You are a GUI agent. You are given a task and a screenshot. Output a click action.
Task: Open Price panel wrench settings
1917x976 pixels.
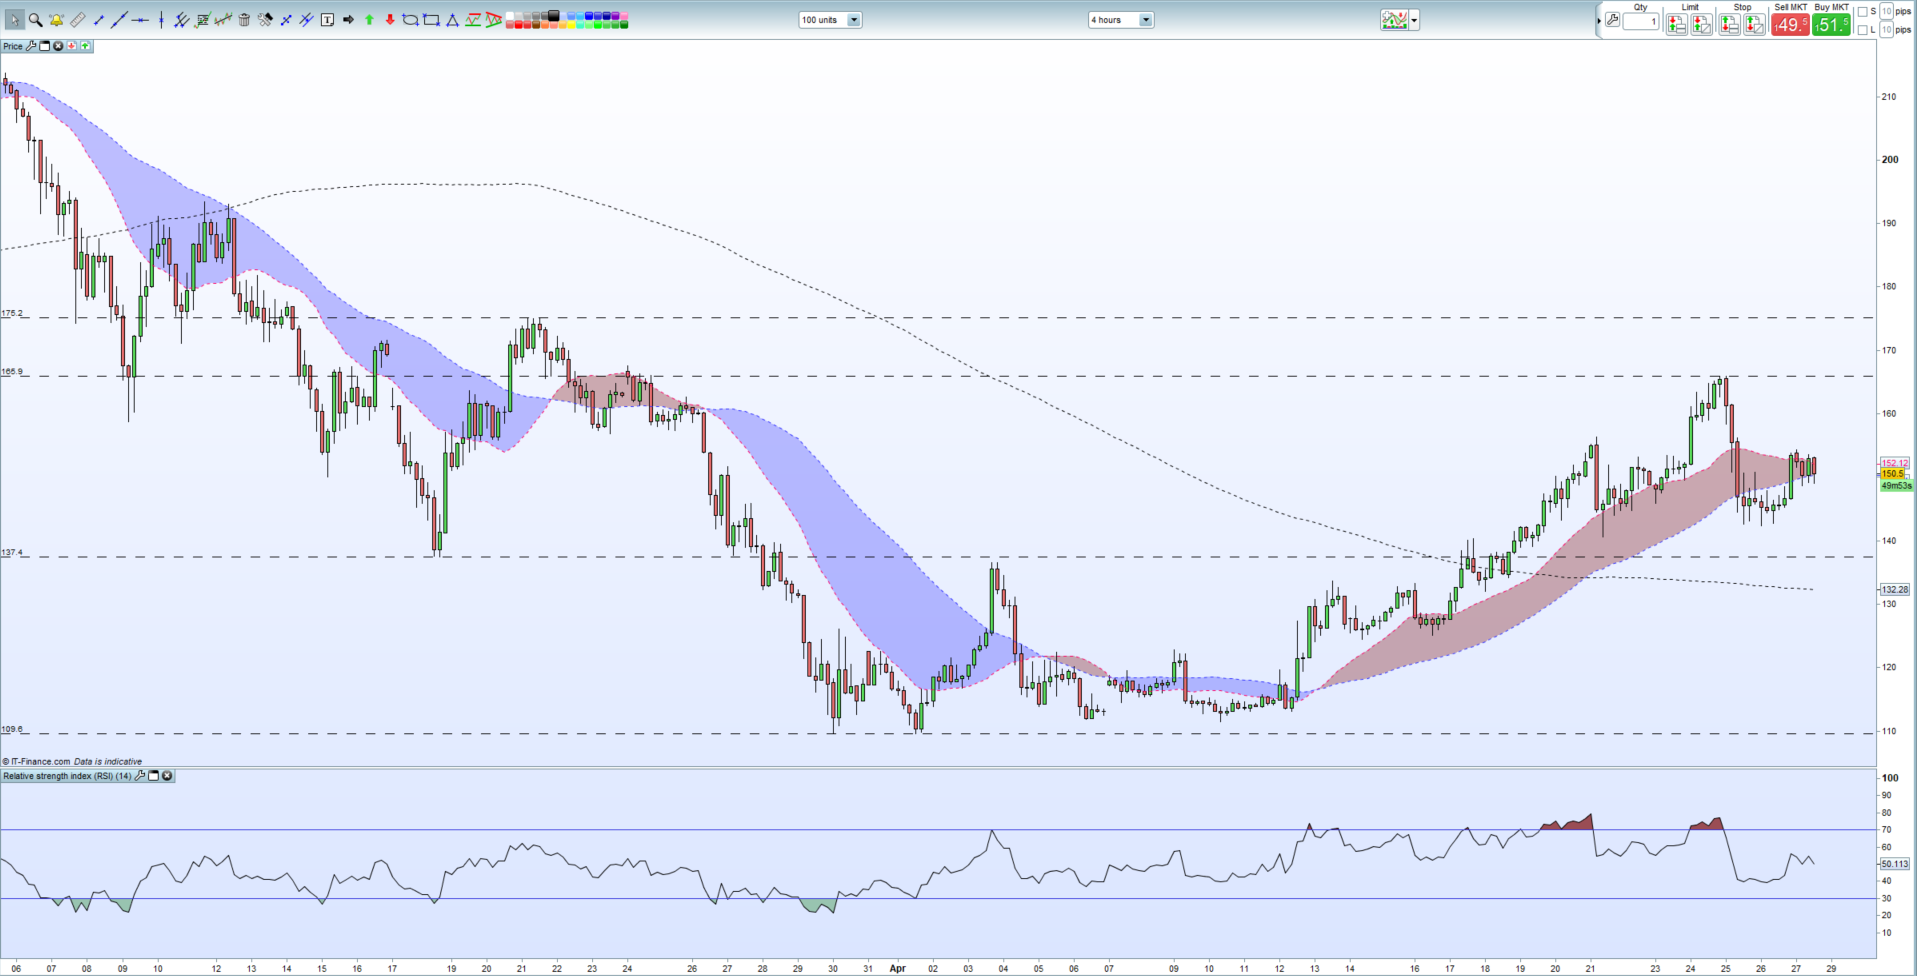point(31,46)
